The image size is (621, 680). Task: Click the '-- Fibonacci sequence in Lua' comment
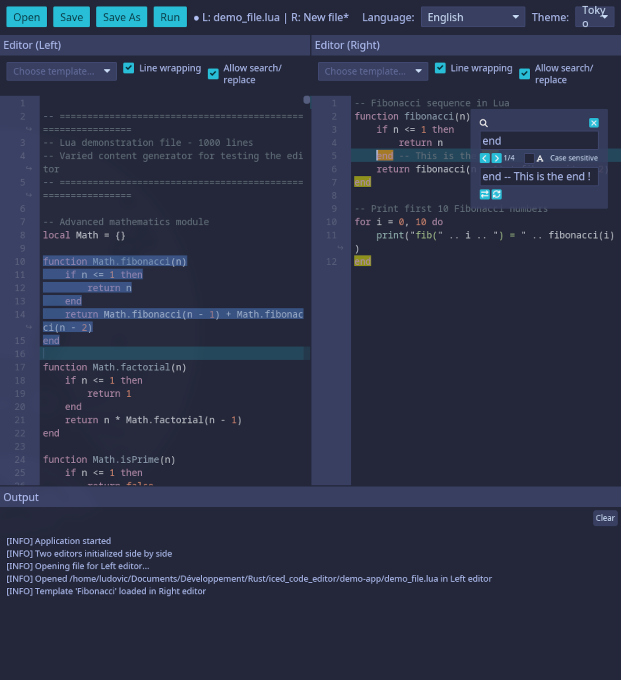coord(432,103)
